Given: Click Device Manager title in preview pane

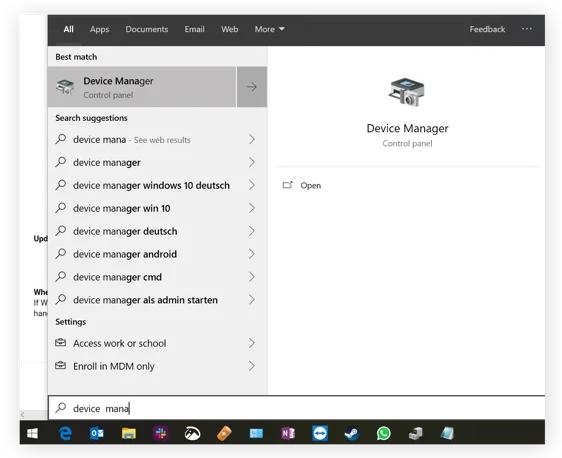Looking at the screenshot, I should [x=407, y=128].
